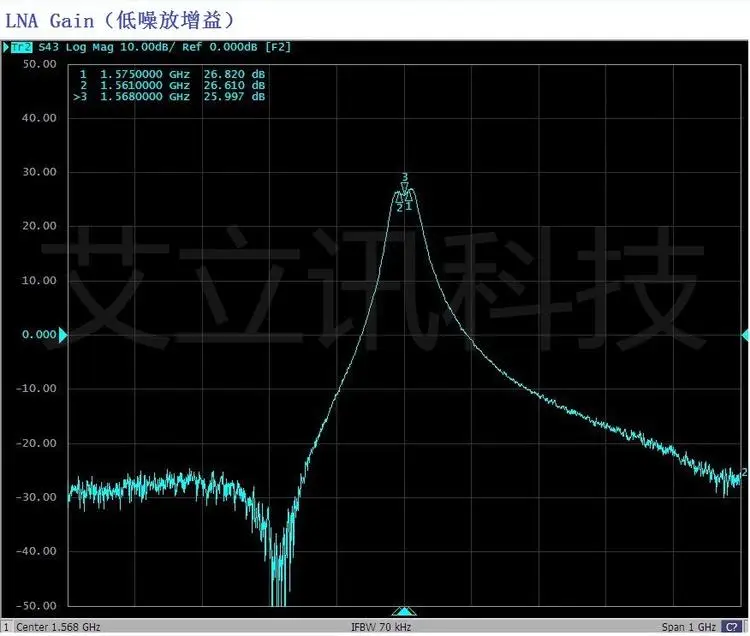Click the right-side reference position arrow
Screen dimensions: 750x636
pyautogui.click(x=746, y=335)
